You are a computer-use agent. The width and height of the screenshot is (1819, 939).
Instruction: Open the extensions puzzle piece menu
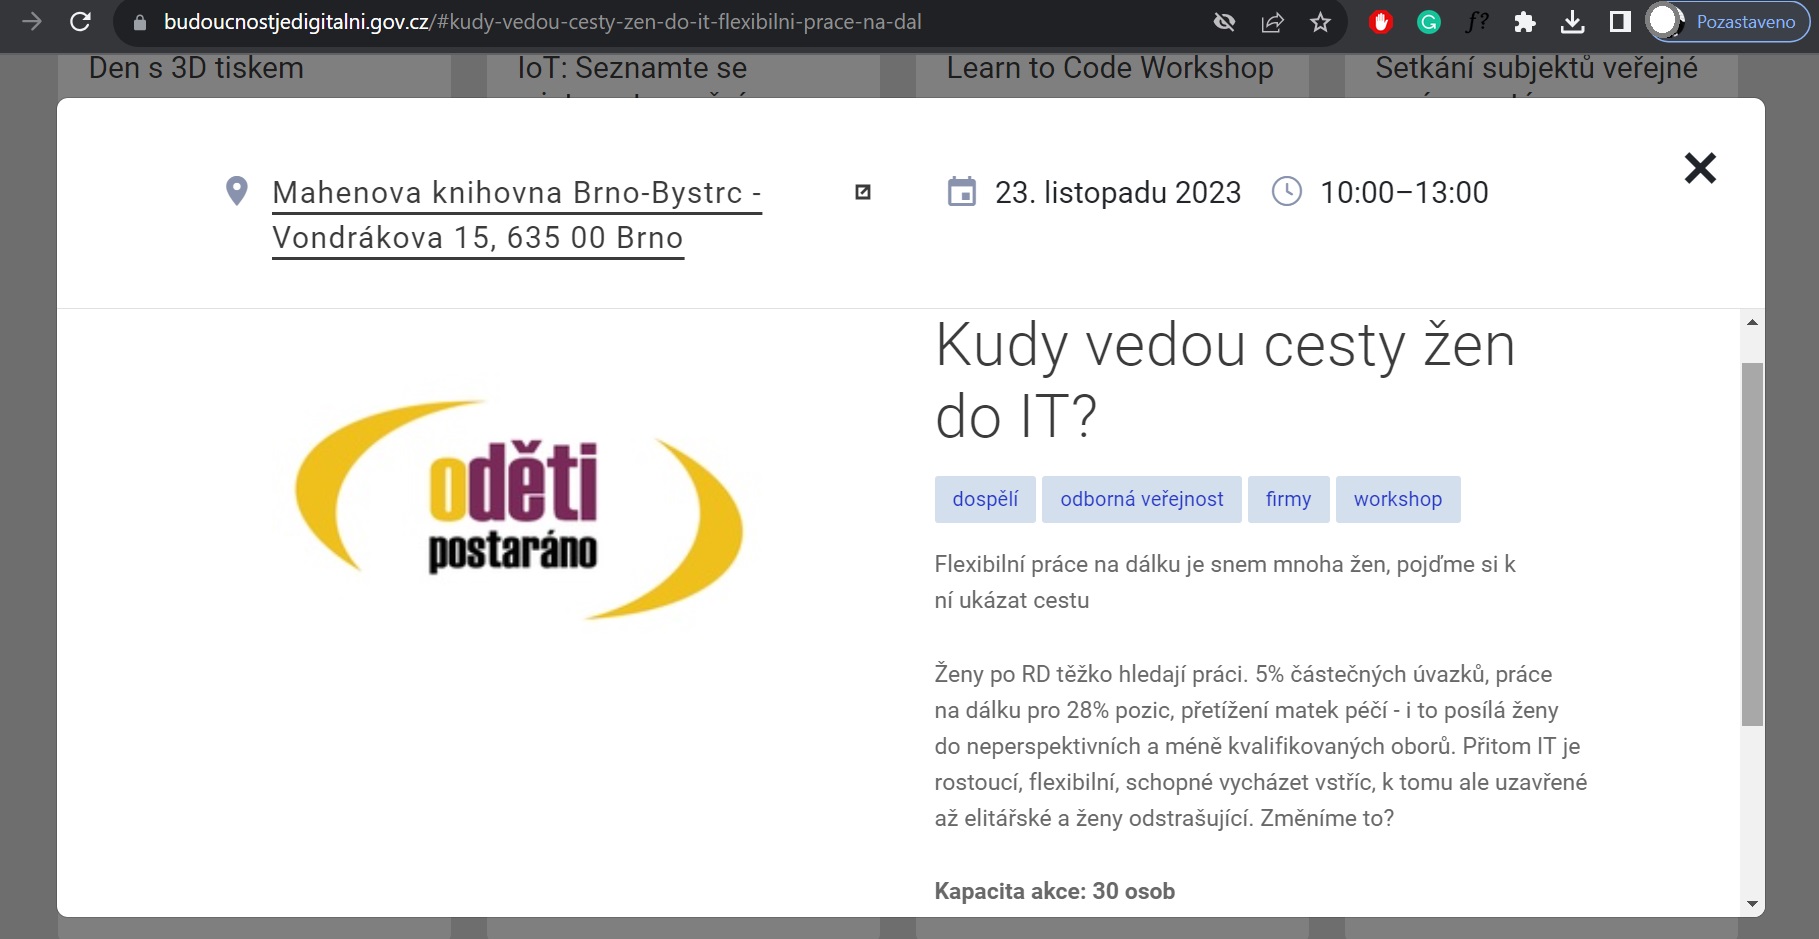click(x=1524, y=22)
